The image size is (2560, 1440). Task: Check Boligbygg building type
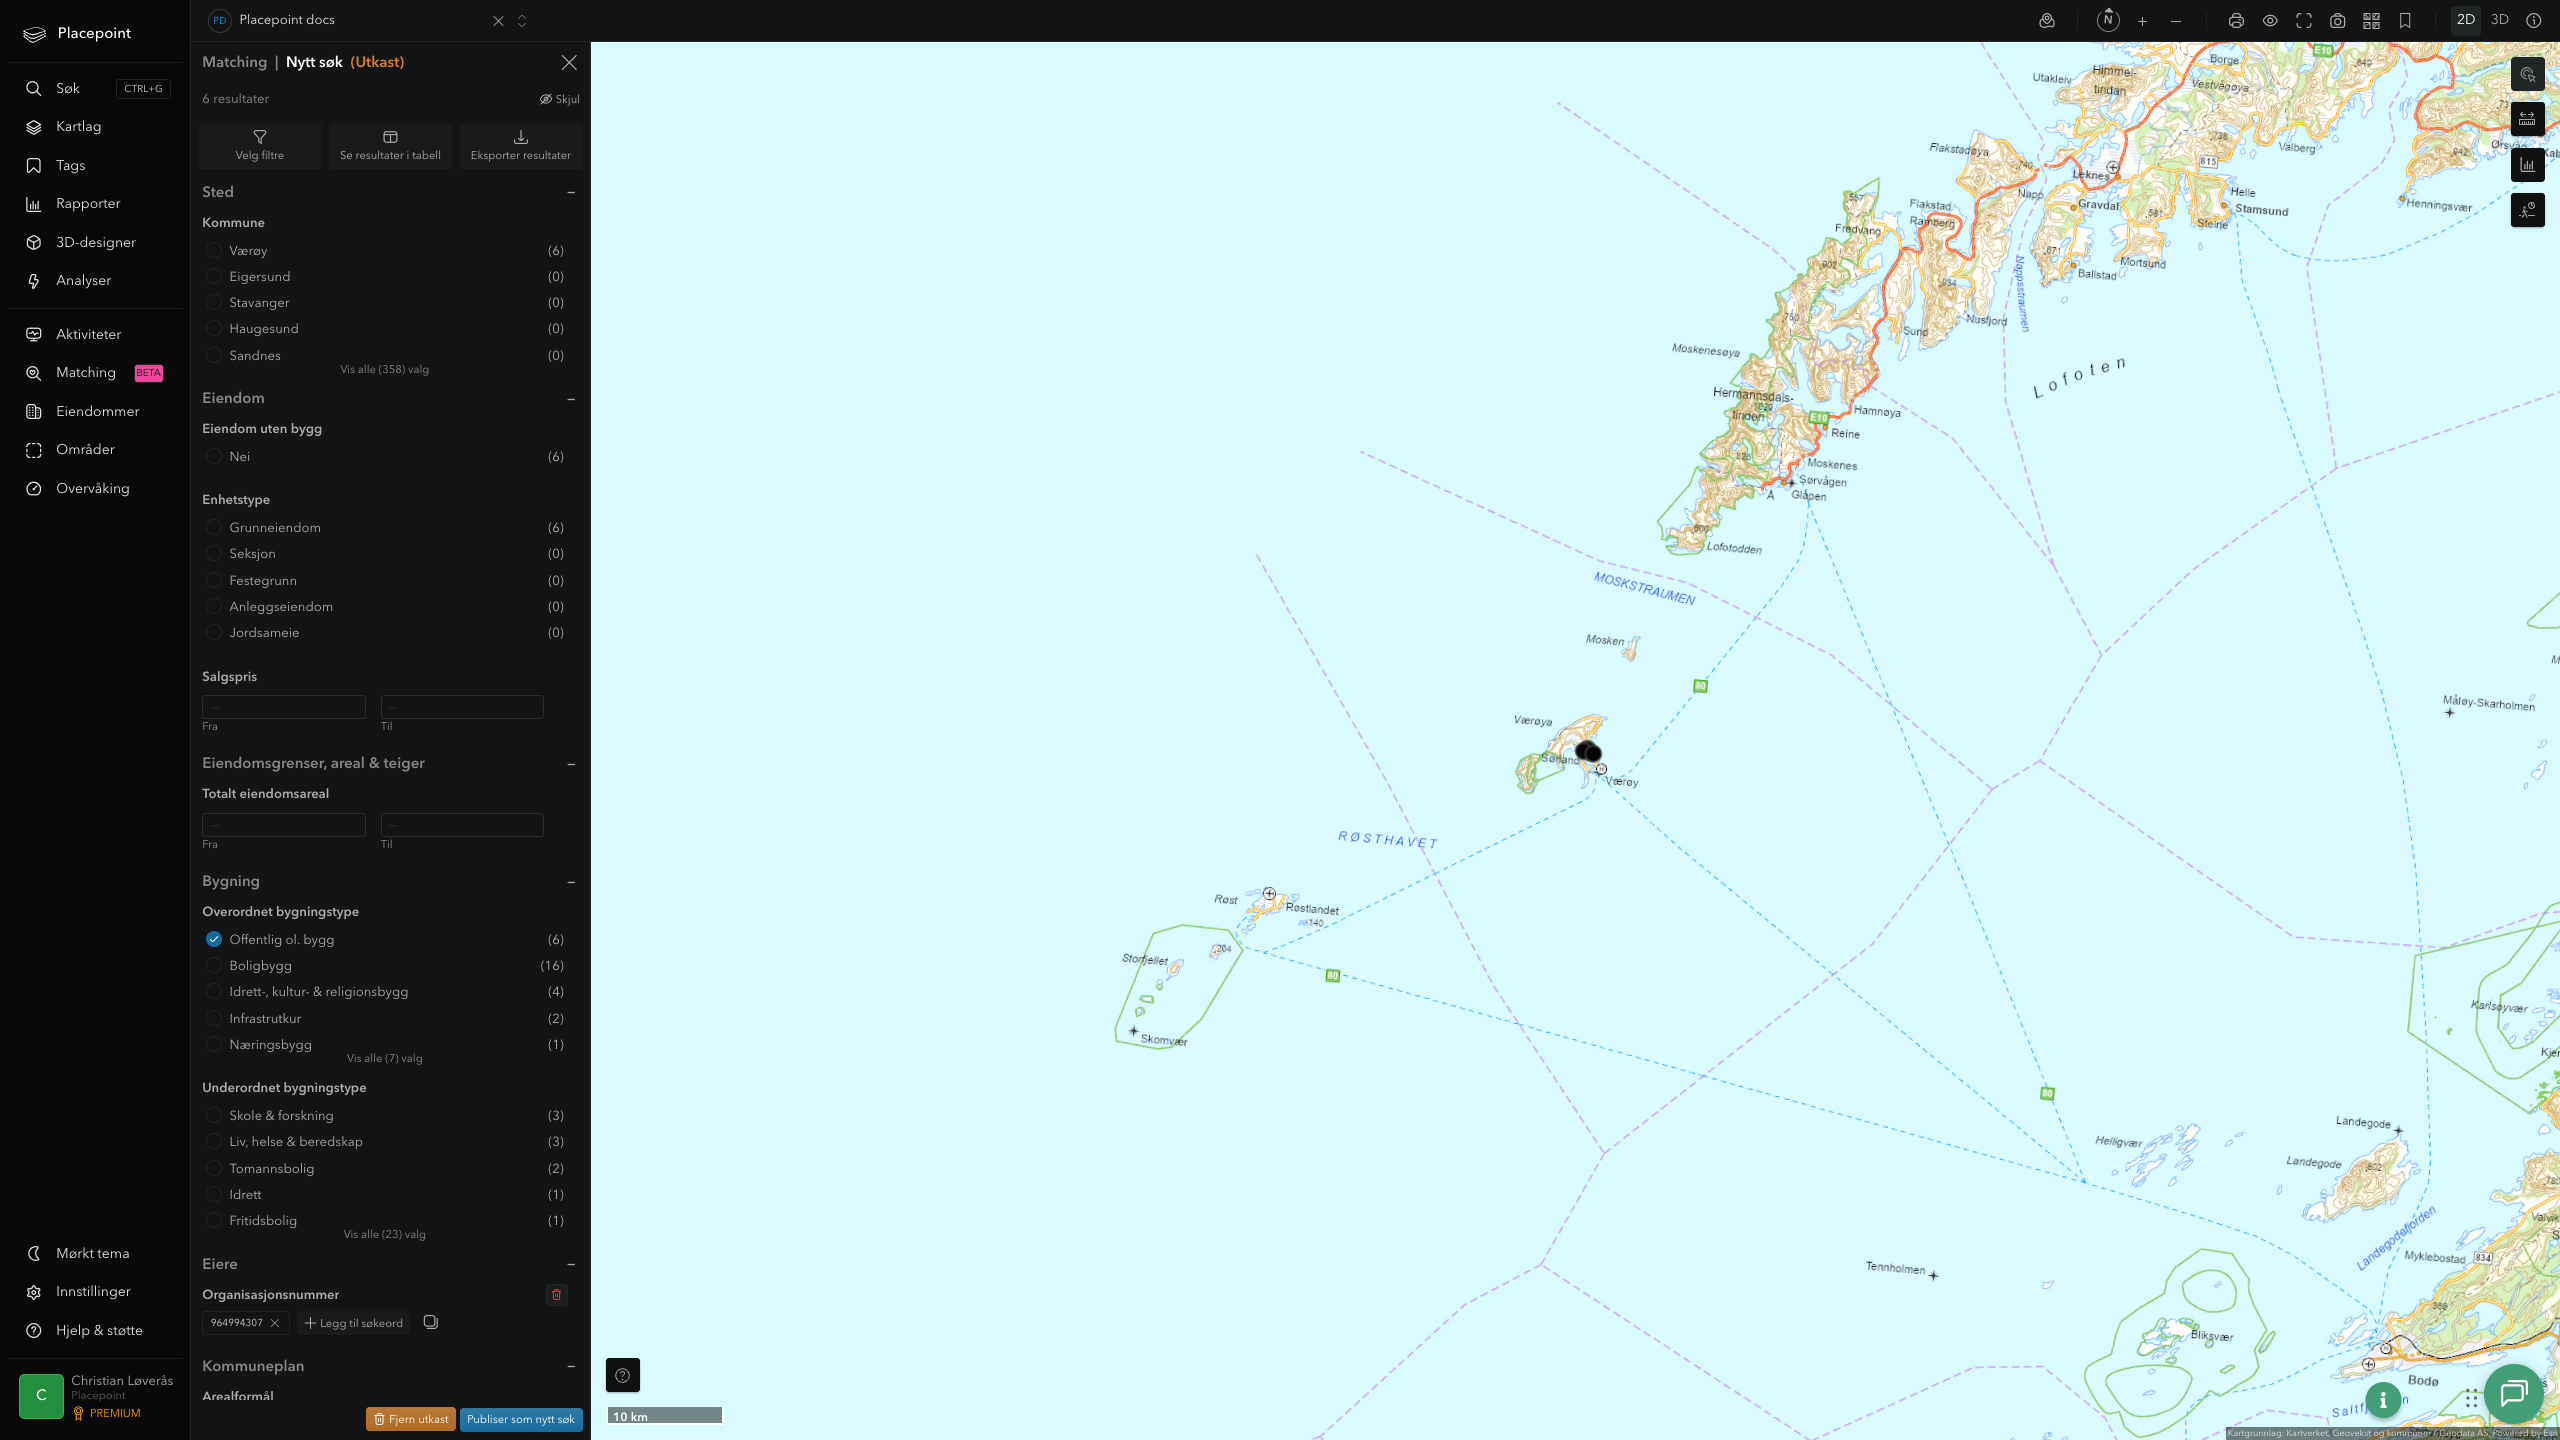[x=214, y=966]
